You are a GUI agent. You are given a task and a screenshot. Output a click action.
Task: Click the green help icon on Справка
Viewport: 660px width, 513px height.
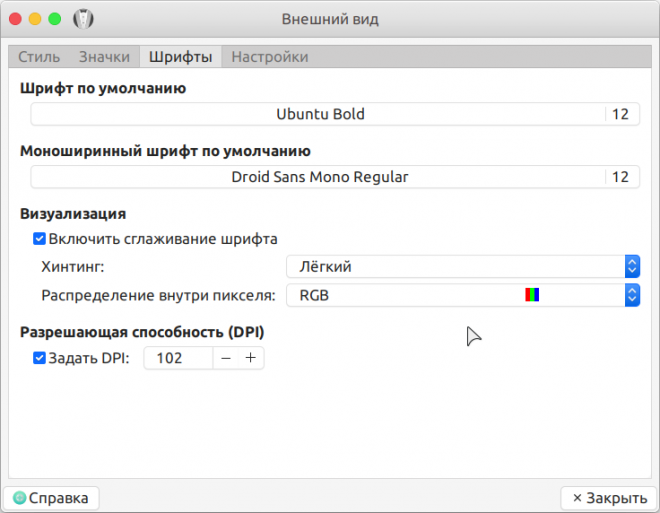pos(19,498)
